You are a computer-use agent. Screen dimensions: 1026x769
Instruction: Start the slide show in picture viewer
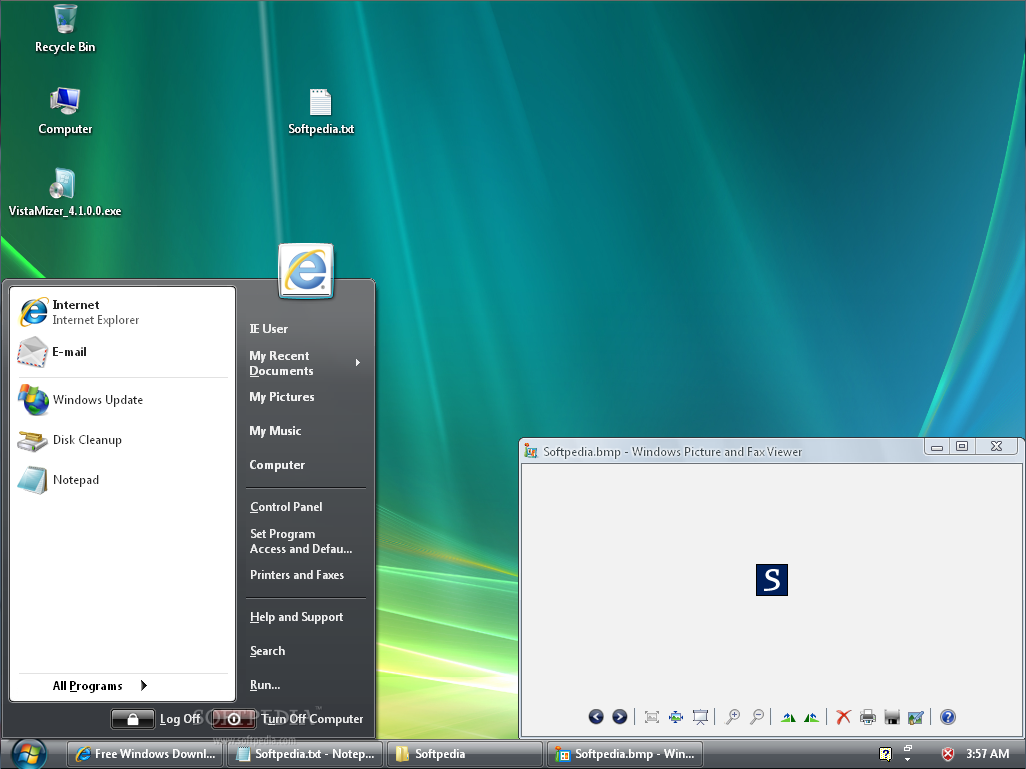click(700, 717)
